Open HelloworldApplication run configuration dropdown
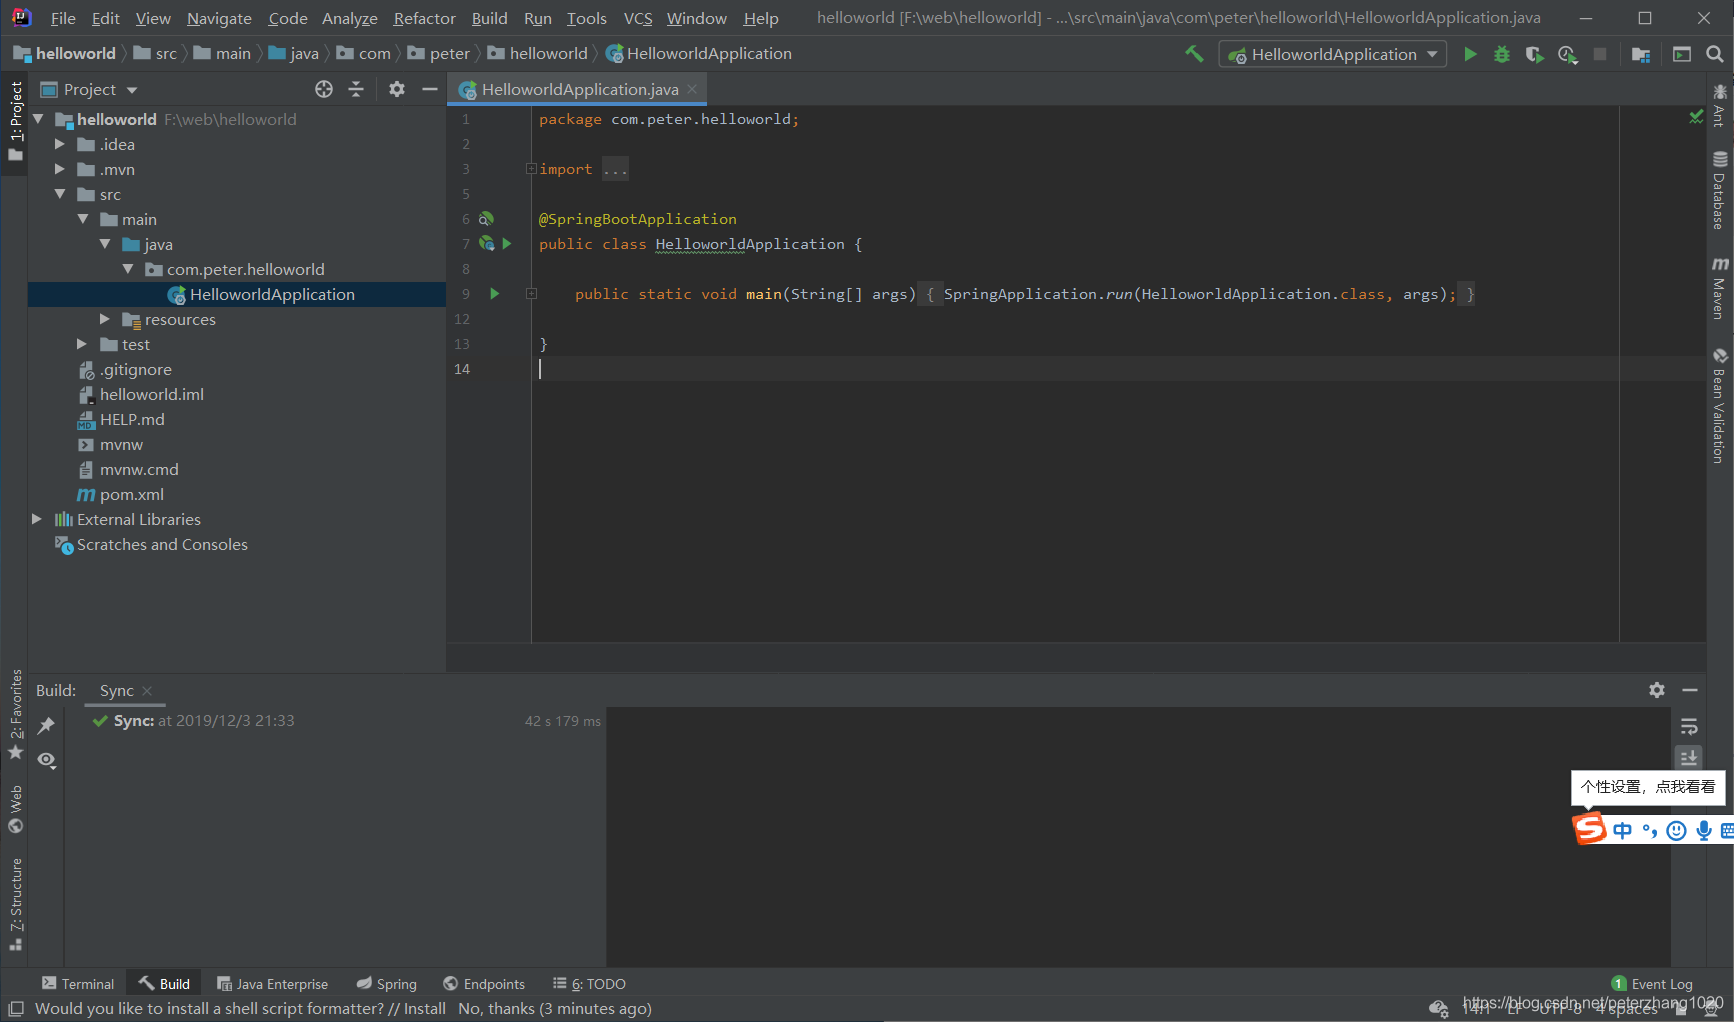The image size is (1734, 1022). [1333, 54]
